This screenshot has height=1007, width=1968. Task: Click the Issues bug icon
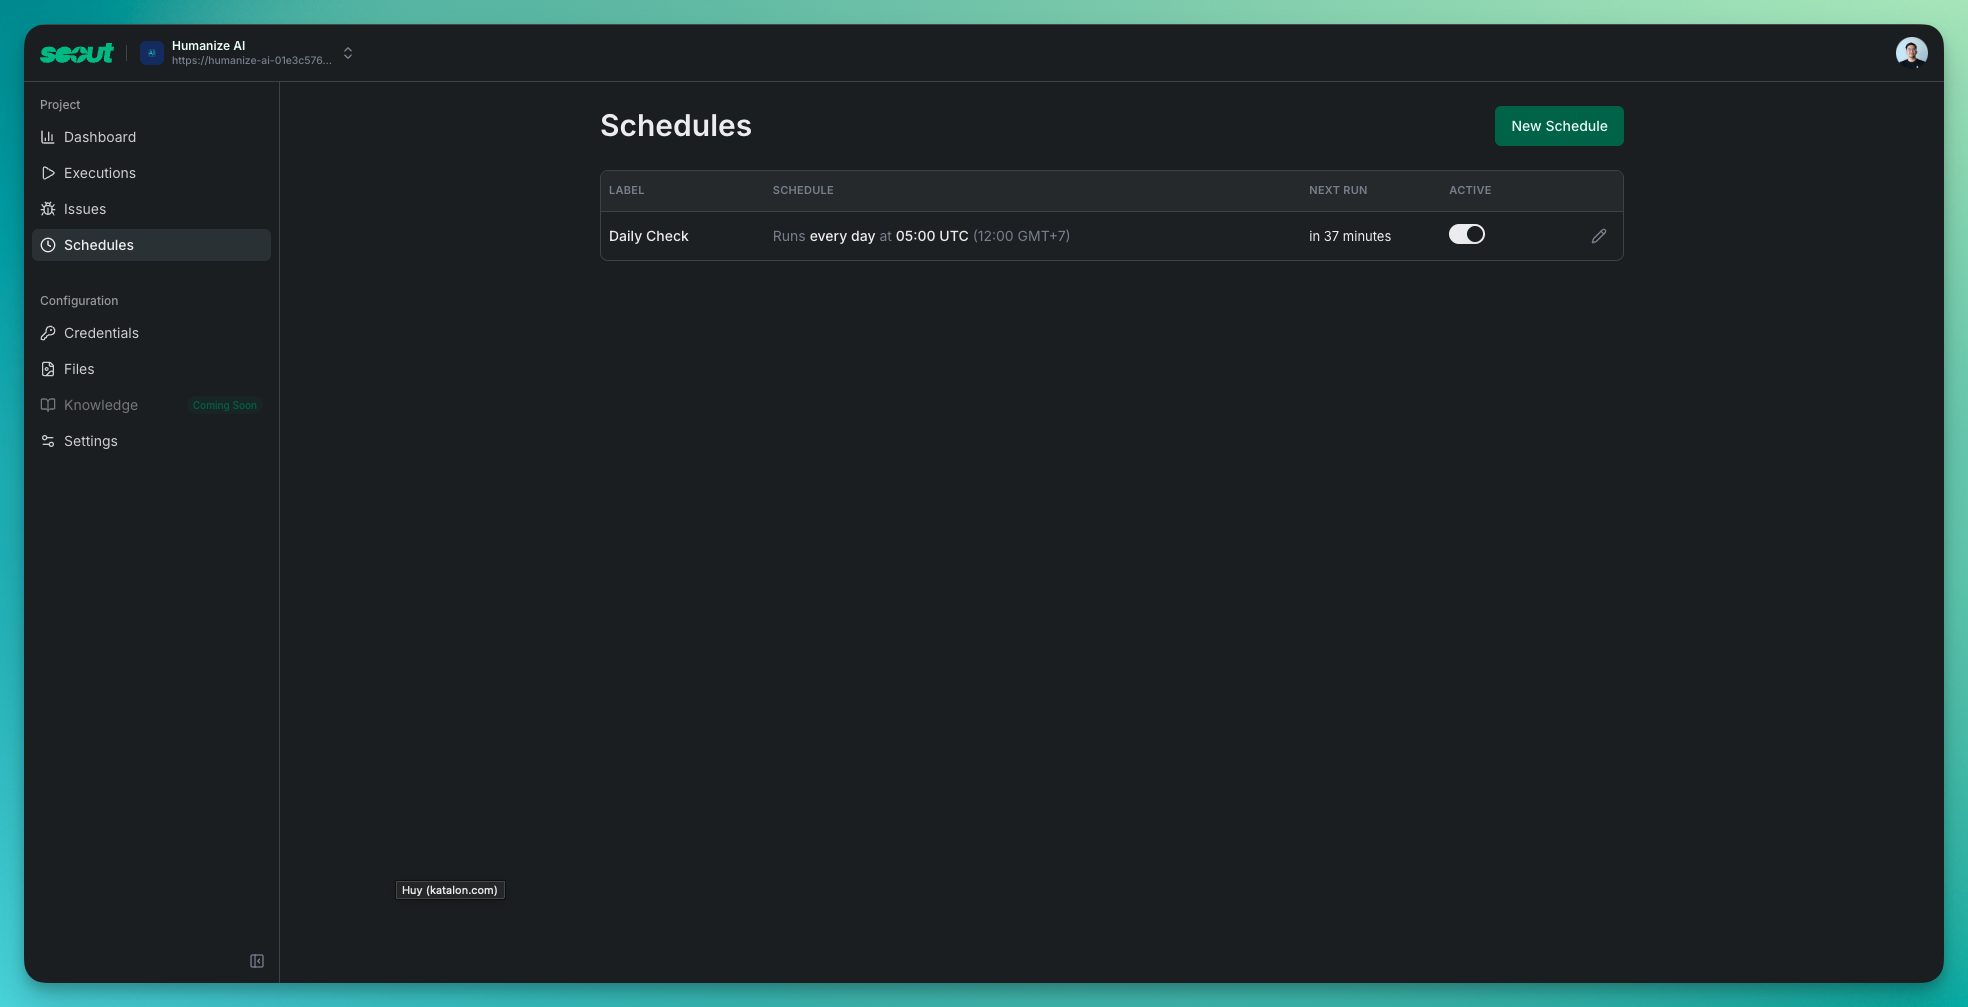coord(48,209)
